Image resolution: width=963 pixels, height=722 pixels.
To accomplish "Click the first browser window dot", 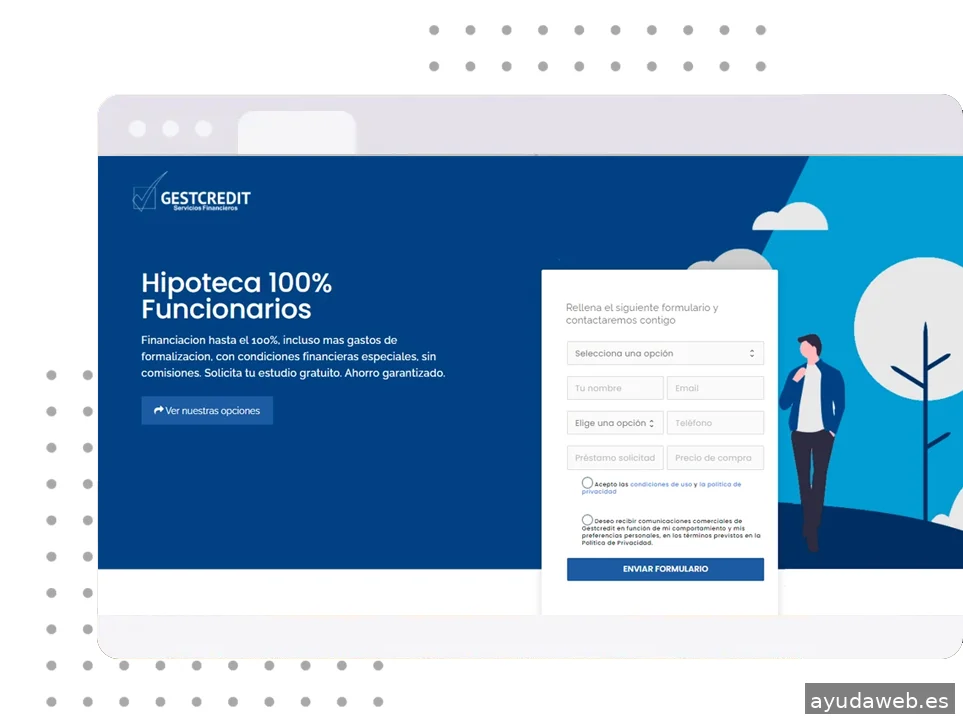I will (138, 129).
